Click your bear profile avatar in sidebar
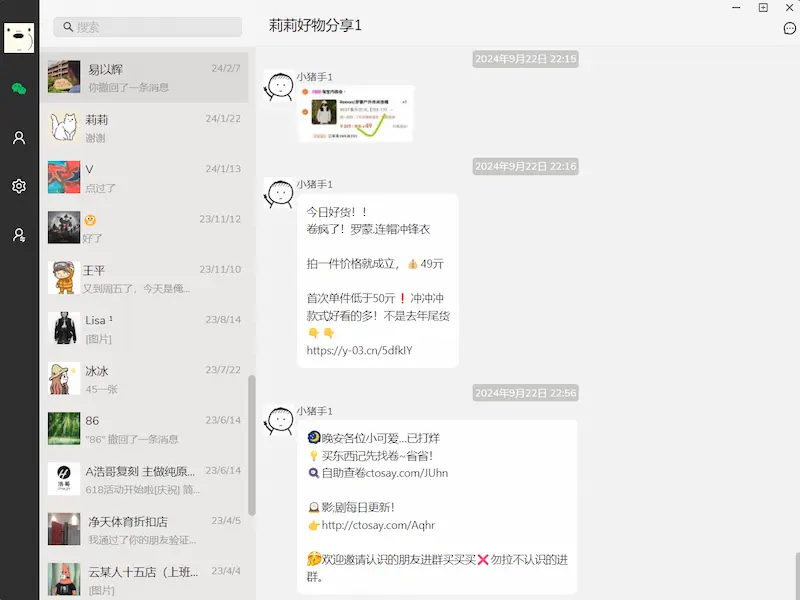Screen dimensions: 800x600 click(x=20, y=38)
